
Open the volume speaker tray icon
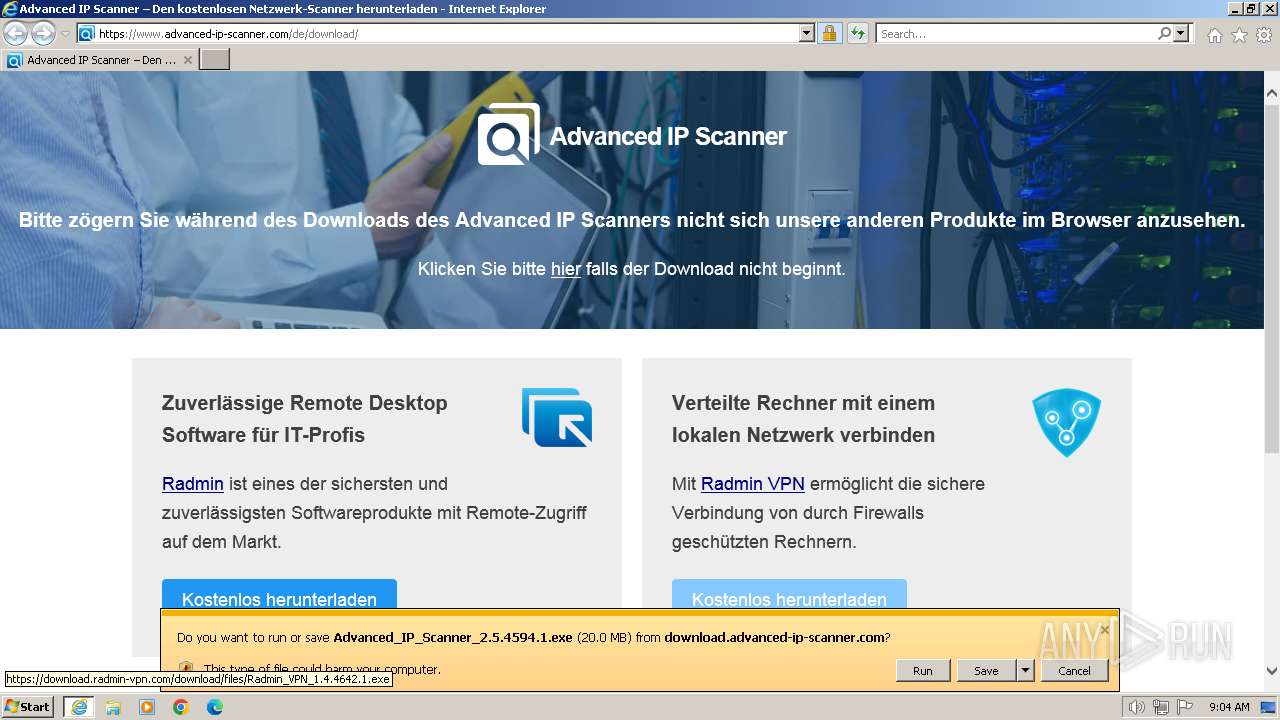[x=1137, y=707]
